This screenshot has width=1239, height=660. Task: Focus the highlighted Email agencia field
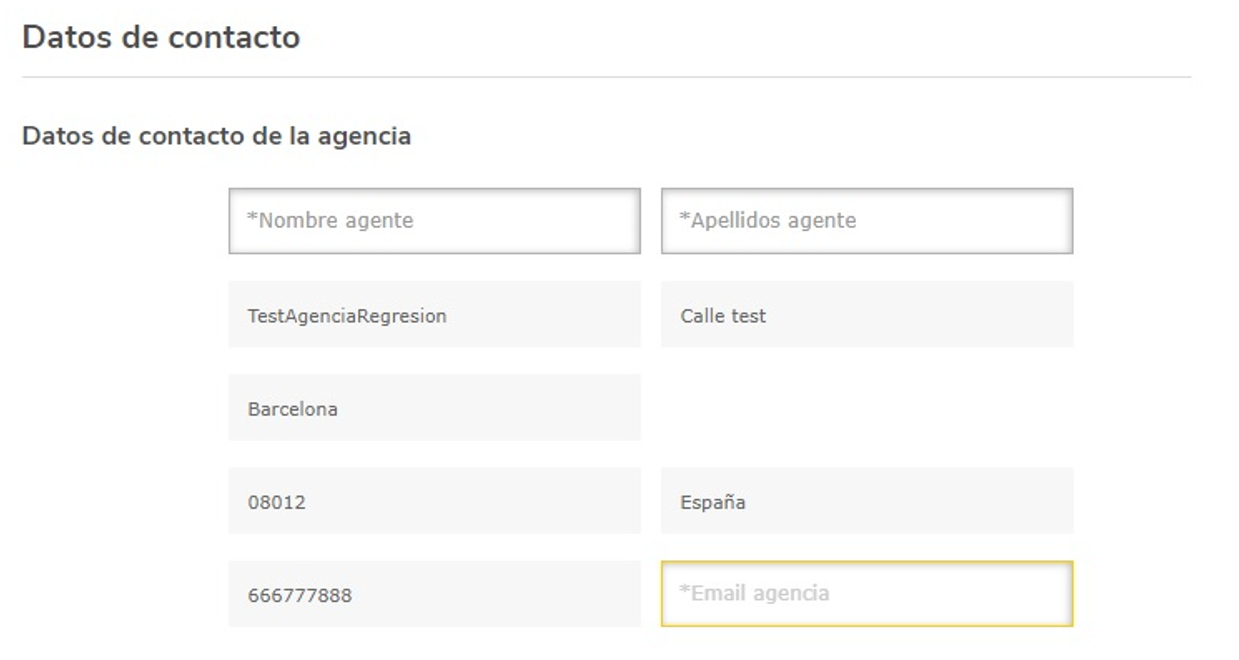(867, 594)
